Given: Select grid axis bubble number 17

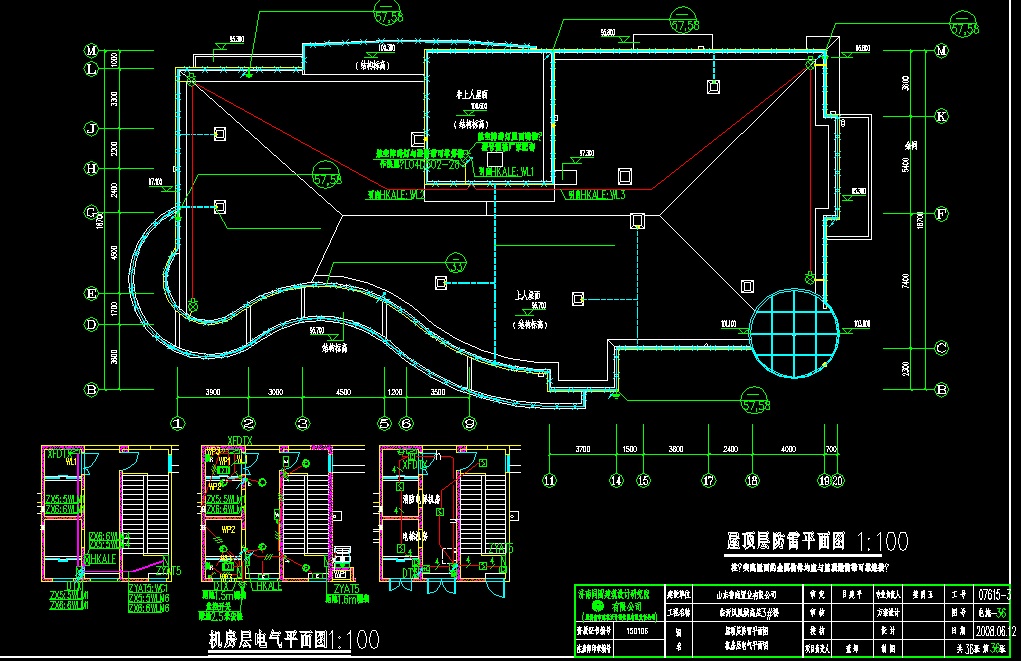Looking at the screenshot, I should [708, 481].
